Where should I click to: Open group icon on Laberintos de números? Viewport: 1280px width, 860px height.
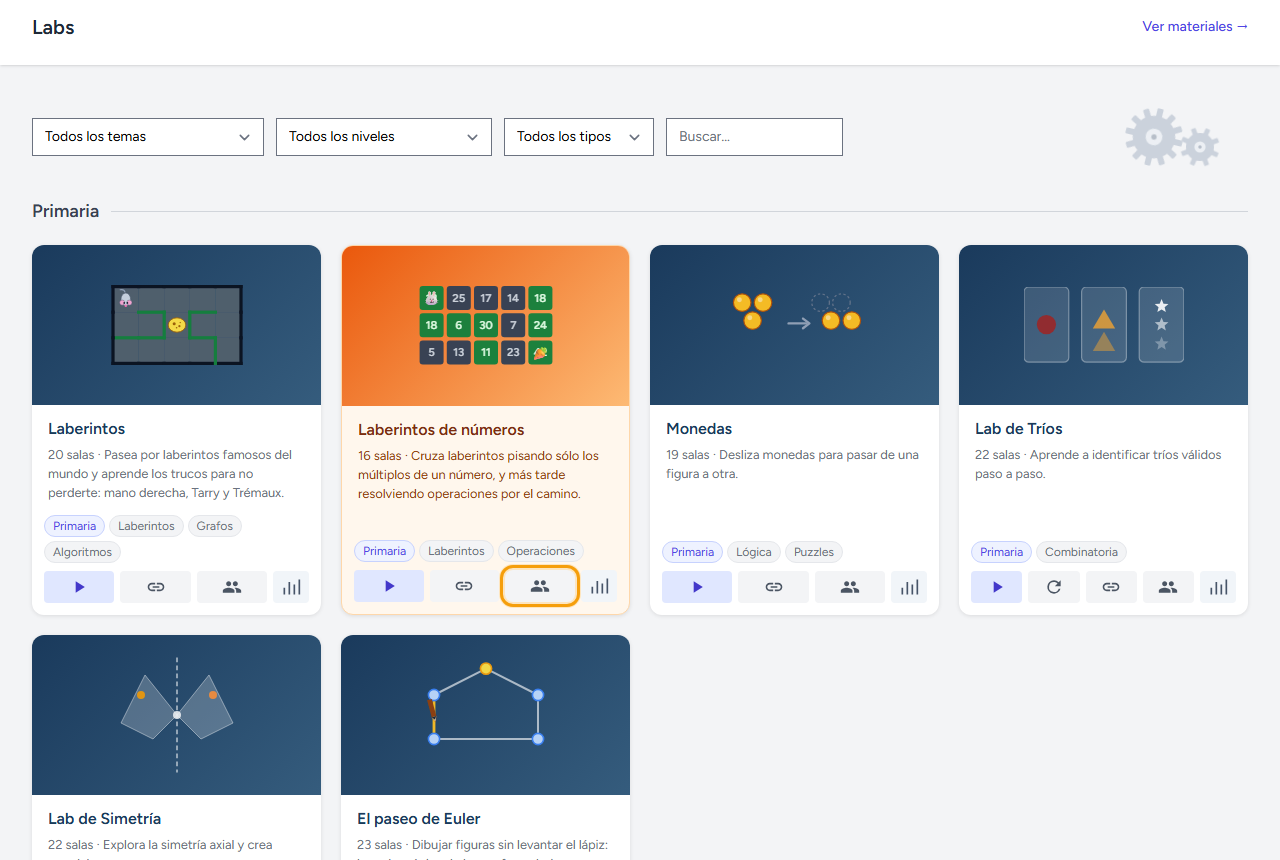pyautogui.click(x=540, y=586)
